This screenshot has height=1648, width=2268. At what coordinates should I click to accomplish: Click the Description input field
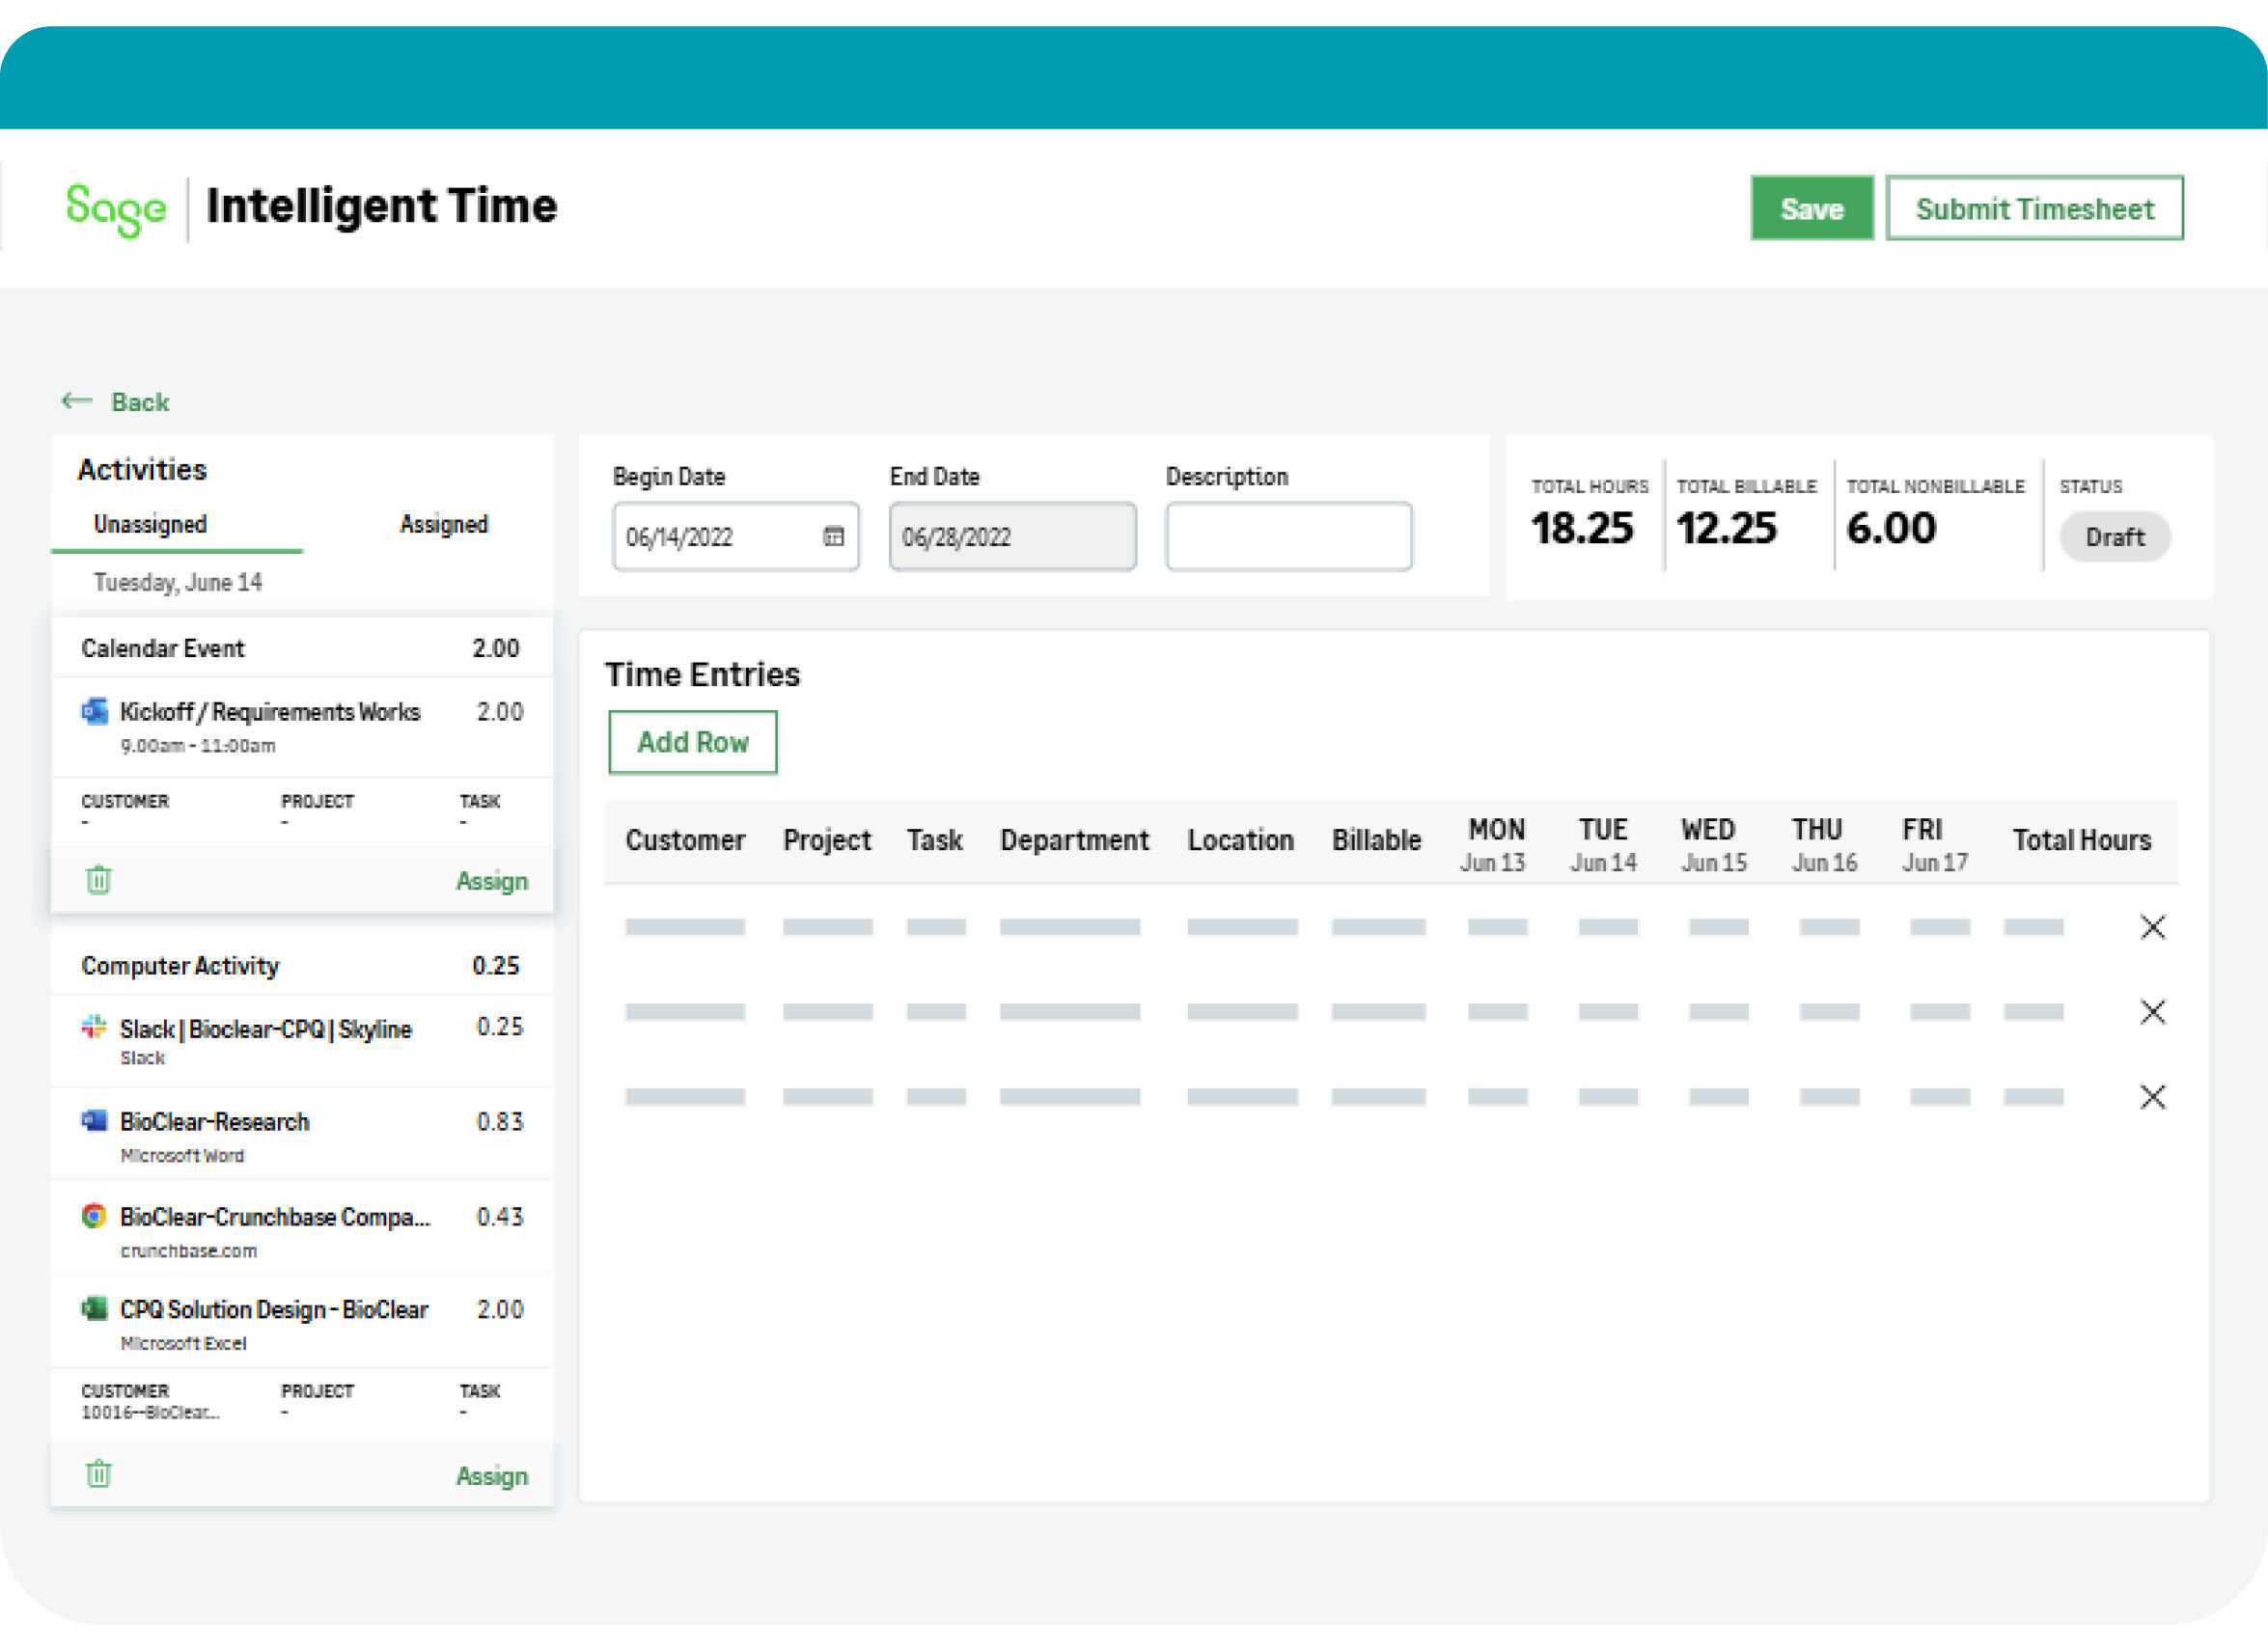click(1288, 537)
